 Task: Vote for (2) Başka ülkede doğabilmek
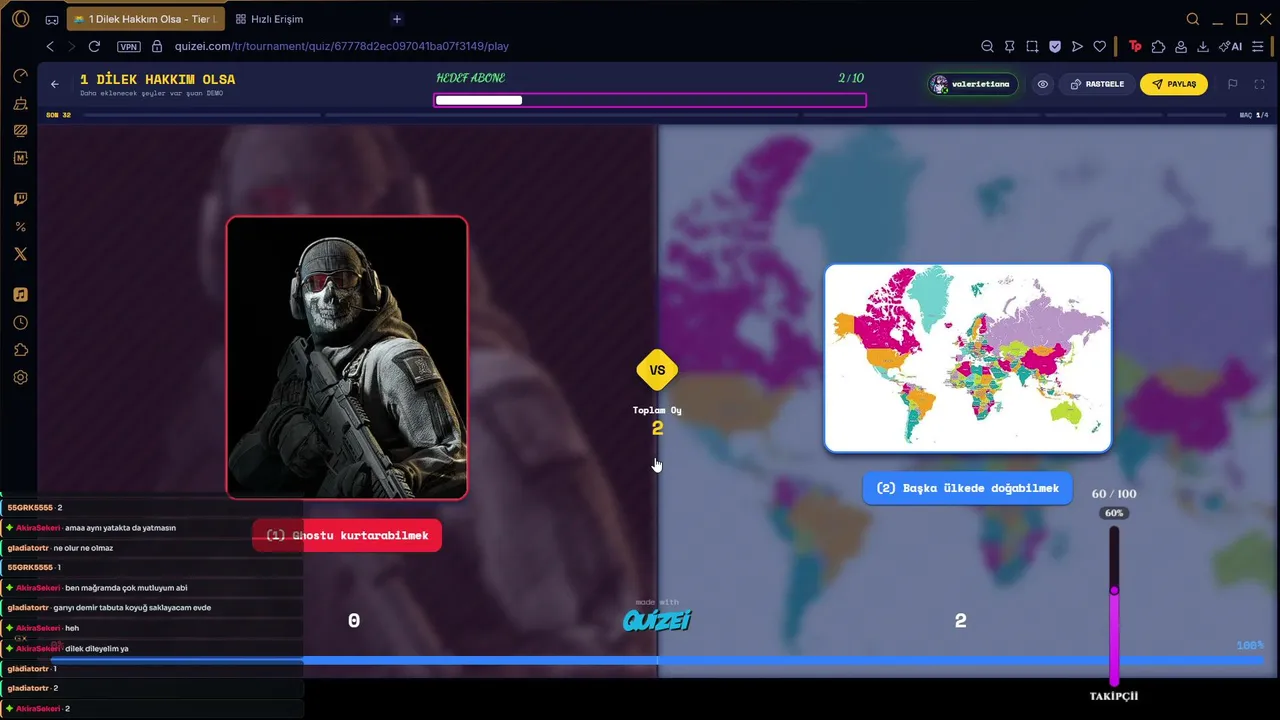click(x=967, y=488)
